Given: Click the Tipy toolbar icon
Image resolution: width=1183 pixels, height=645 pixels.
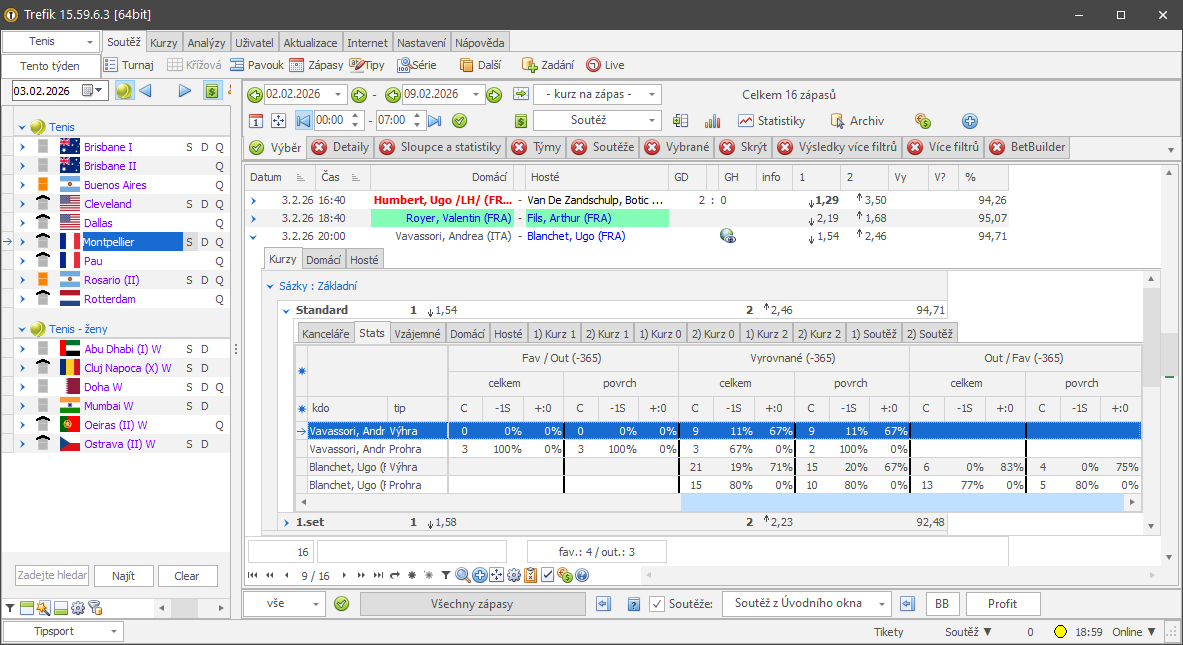Looking at the screenshot, I should click(x=367, y=64).
